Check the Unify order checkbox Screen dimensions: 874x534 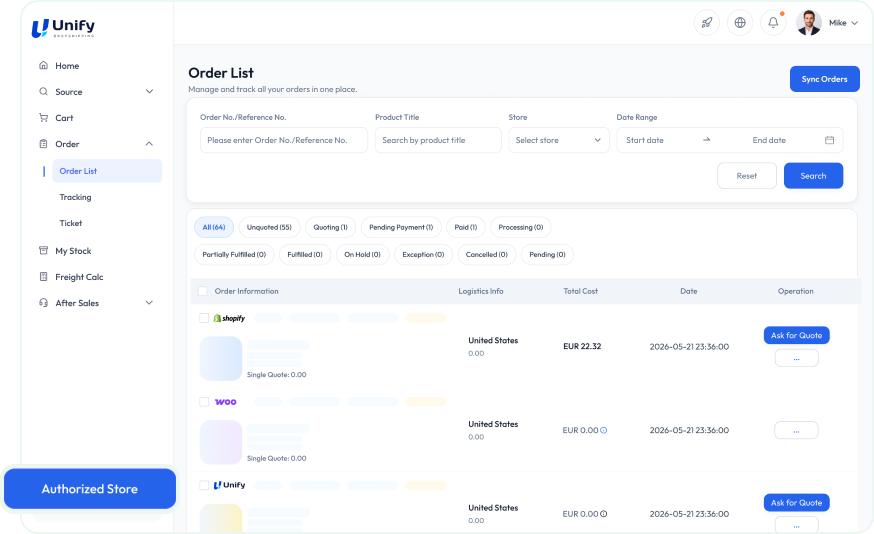coord(204,485)
